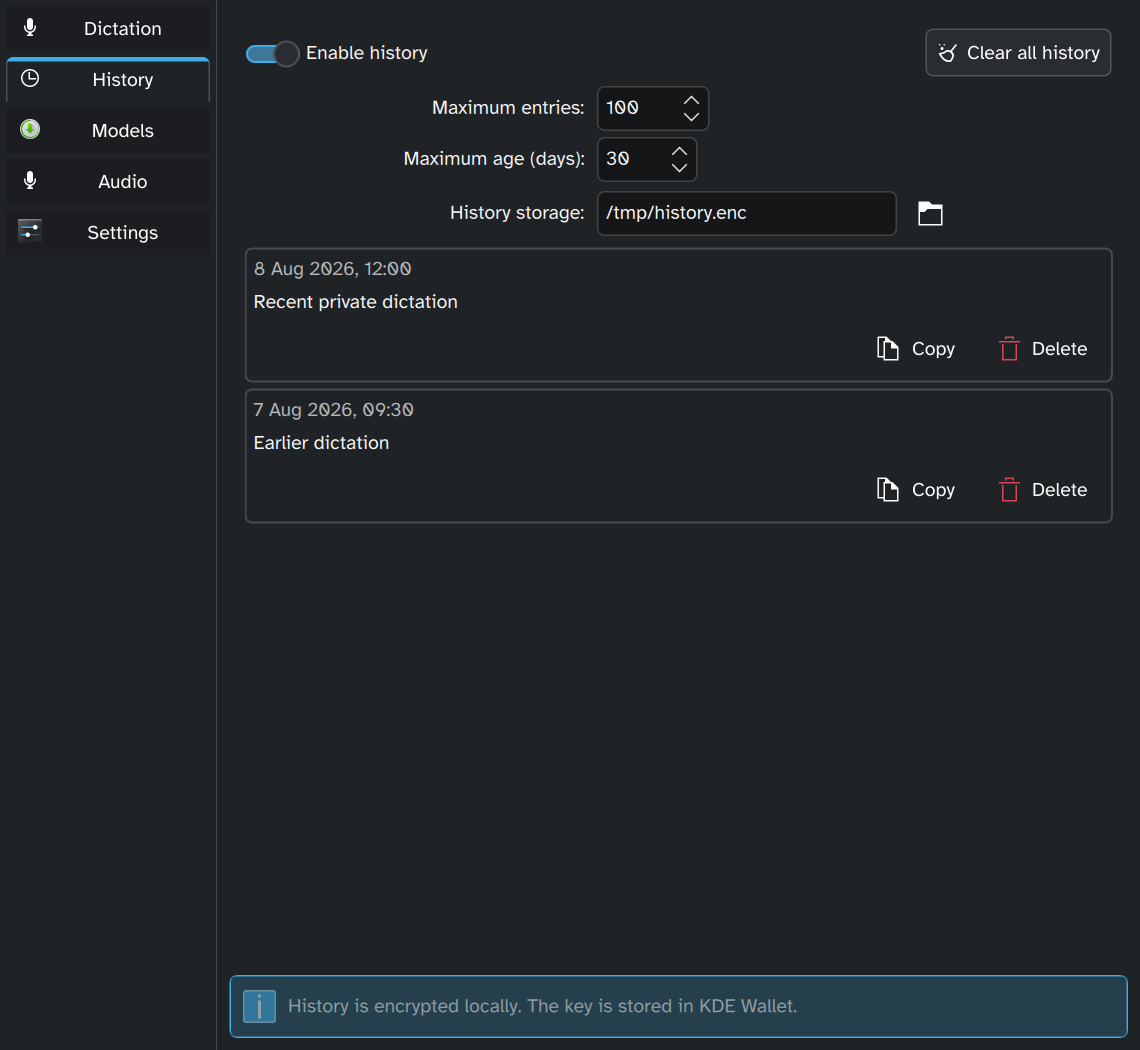Click the Enable history label

(366, 53)
